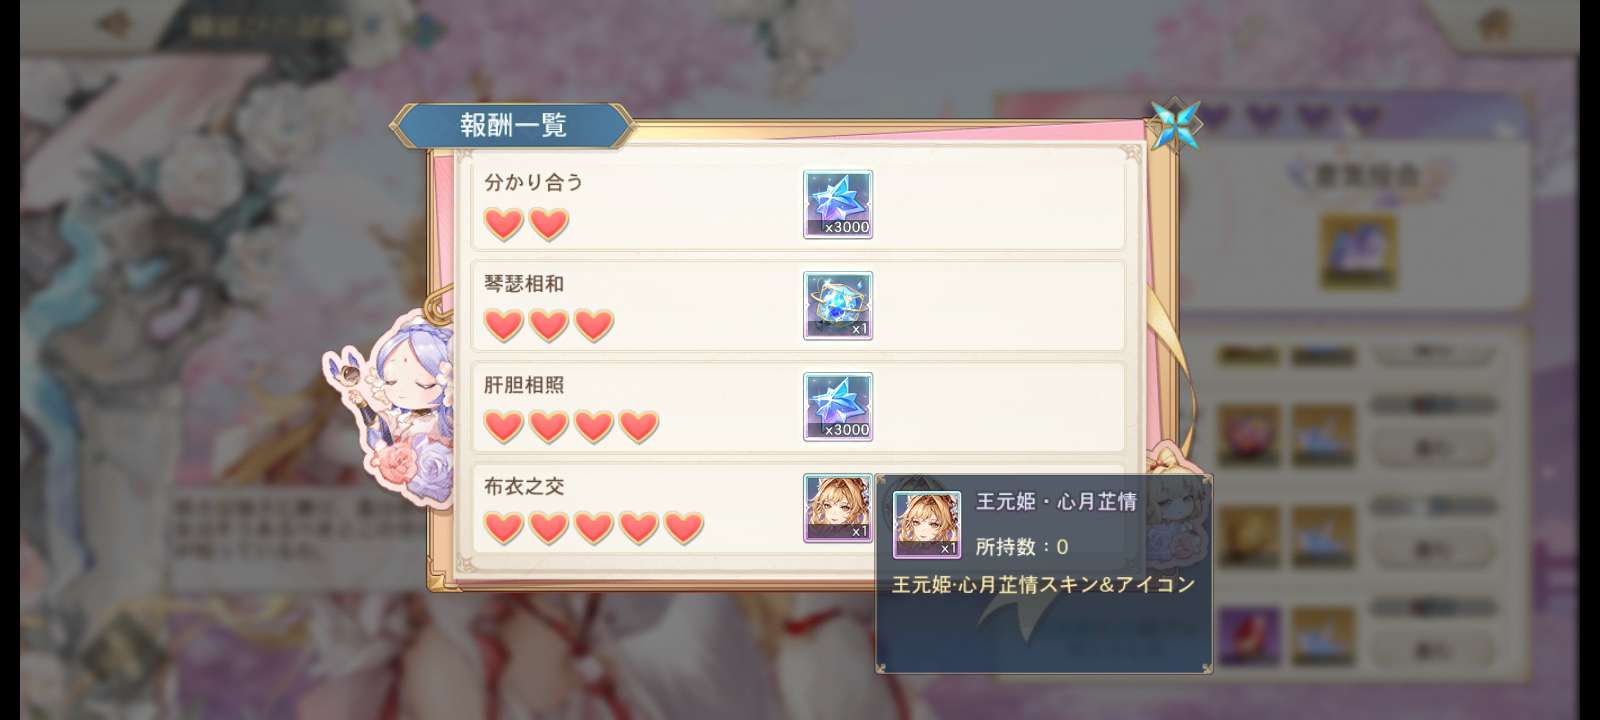Tap the 所持数：0 count in tooltip
1600x720 pixels.
click(1022, 547)
